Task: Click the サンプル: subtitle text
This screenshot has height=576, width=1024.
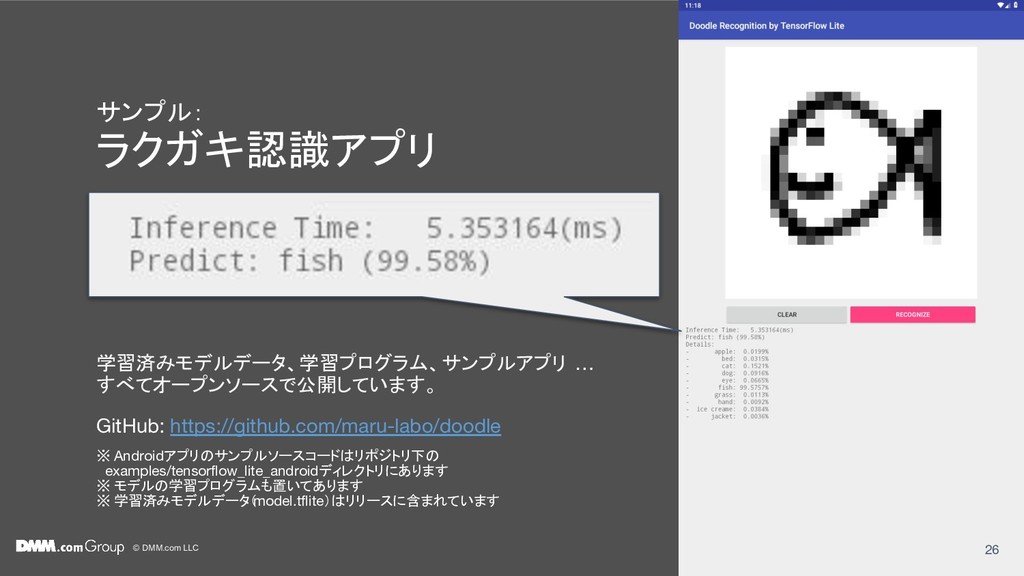Action: tap(149, 112)
